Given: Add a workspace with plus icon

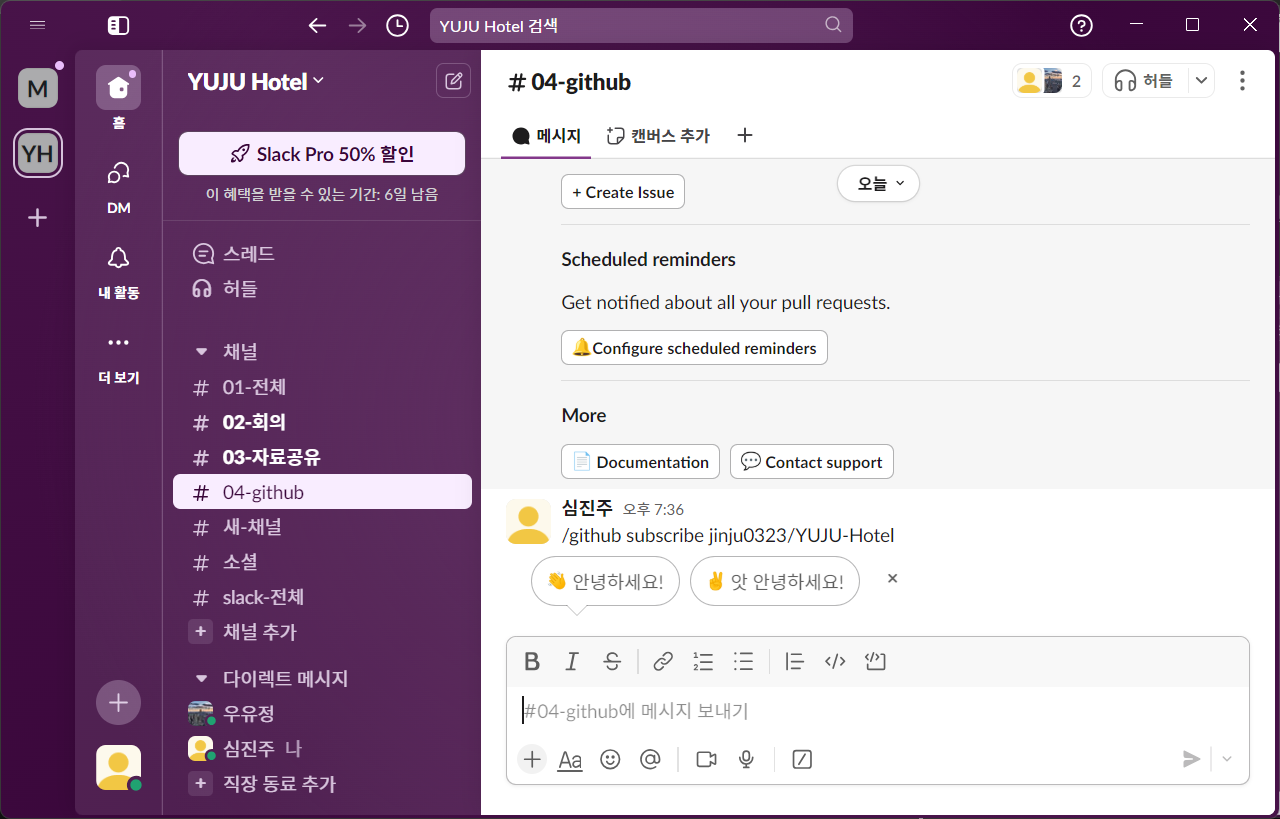Looking at the screenshot, I should click(38, 217).
